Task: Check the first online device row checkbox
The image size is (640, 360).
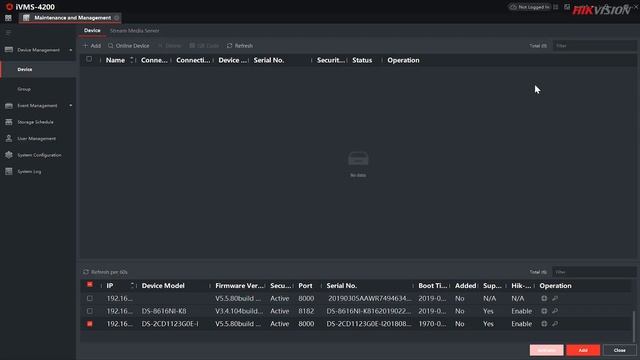Action: pos(90,298)
